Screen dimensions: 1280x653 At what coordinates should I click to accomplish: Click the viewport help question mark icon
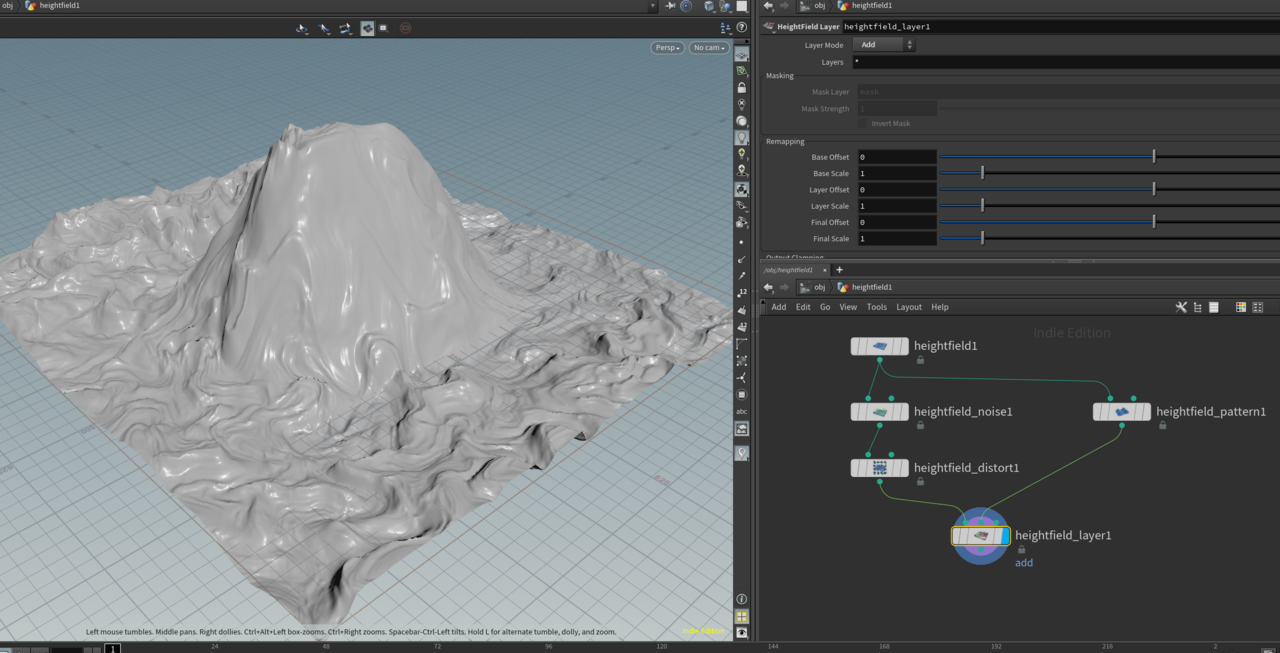[x=741, y=28]
